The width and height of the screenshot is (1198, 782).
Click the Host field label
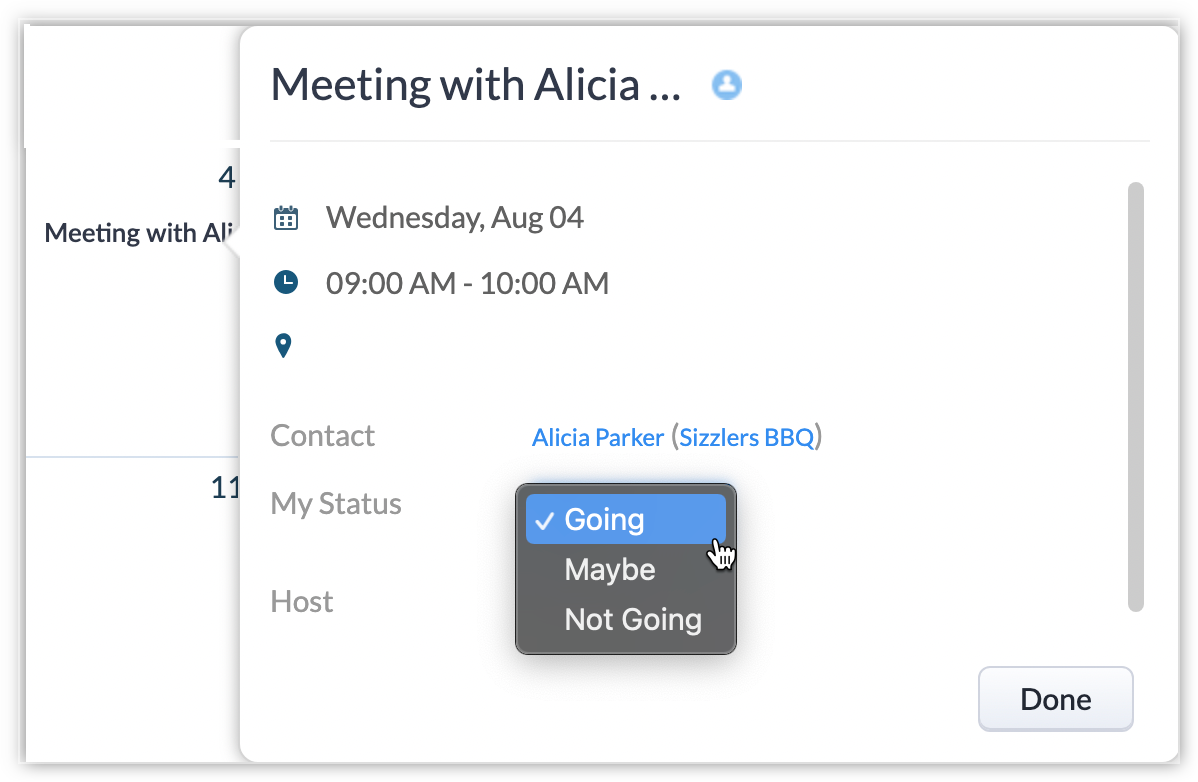(302, 601)
